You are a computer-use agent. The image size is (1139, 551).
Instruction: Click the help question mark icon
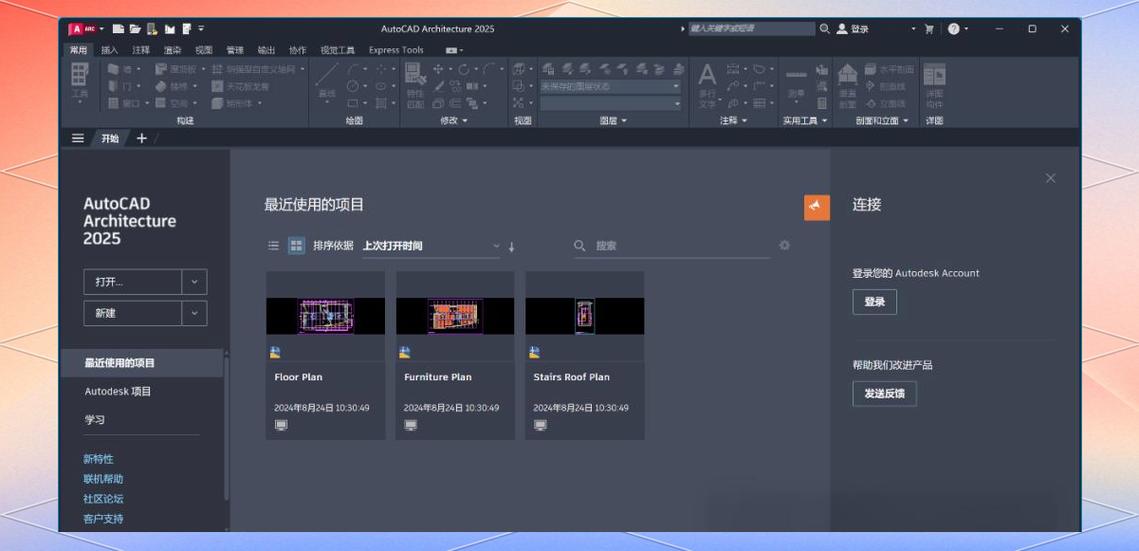tap(954, 29)
